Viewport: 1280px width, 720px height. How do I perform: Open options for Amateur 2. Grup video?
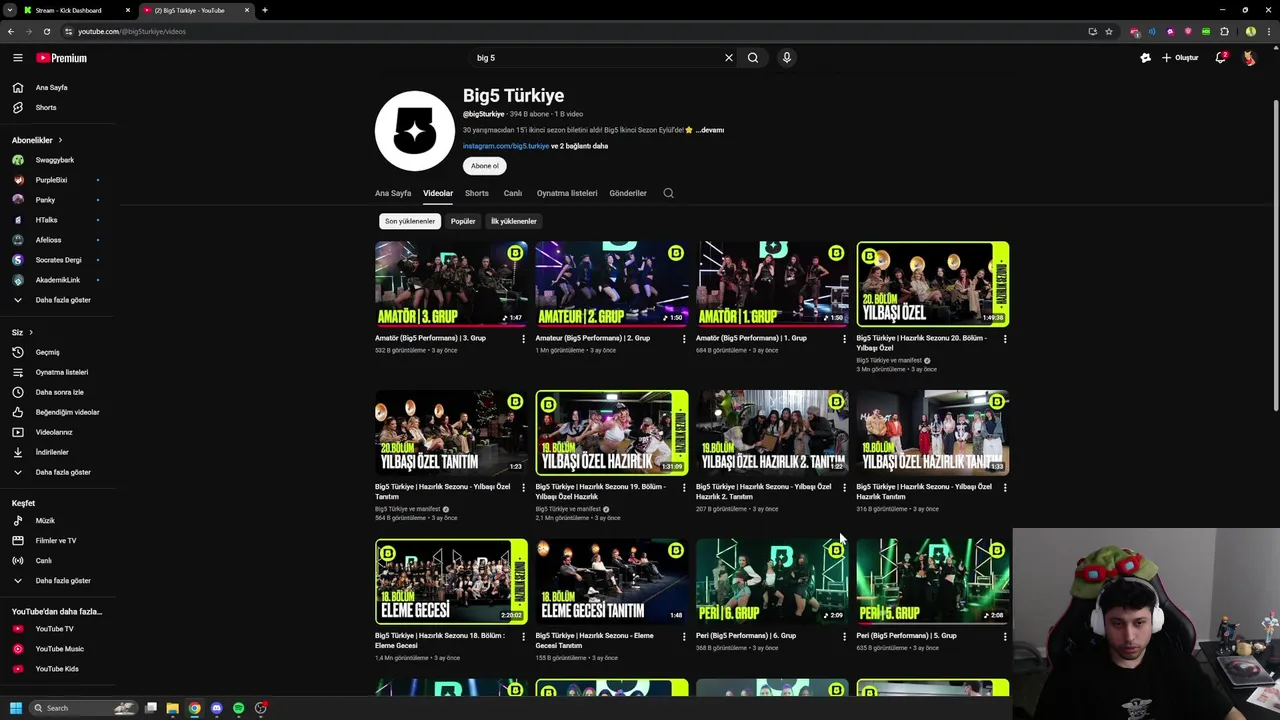(x=684, y=339)
